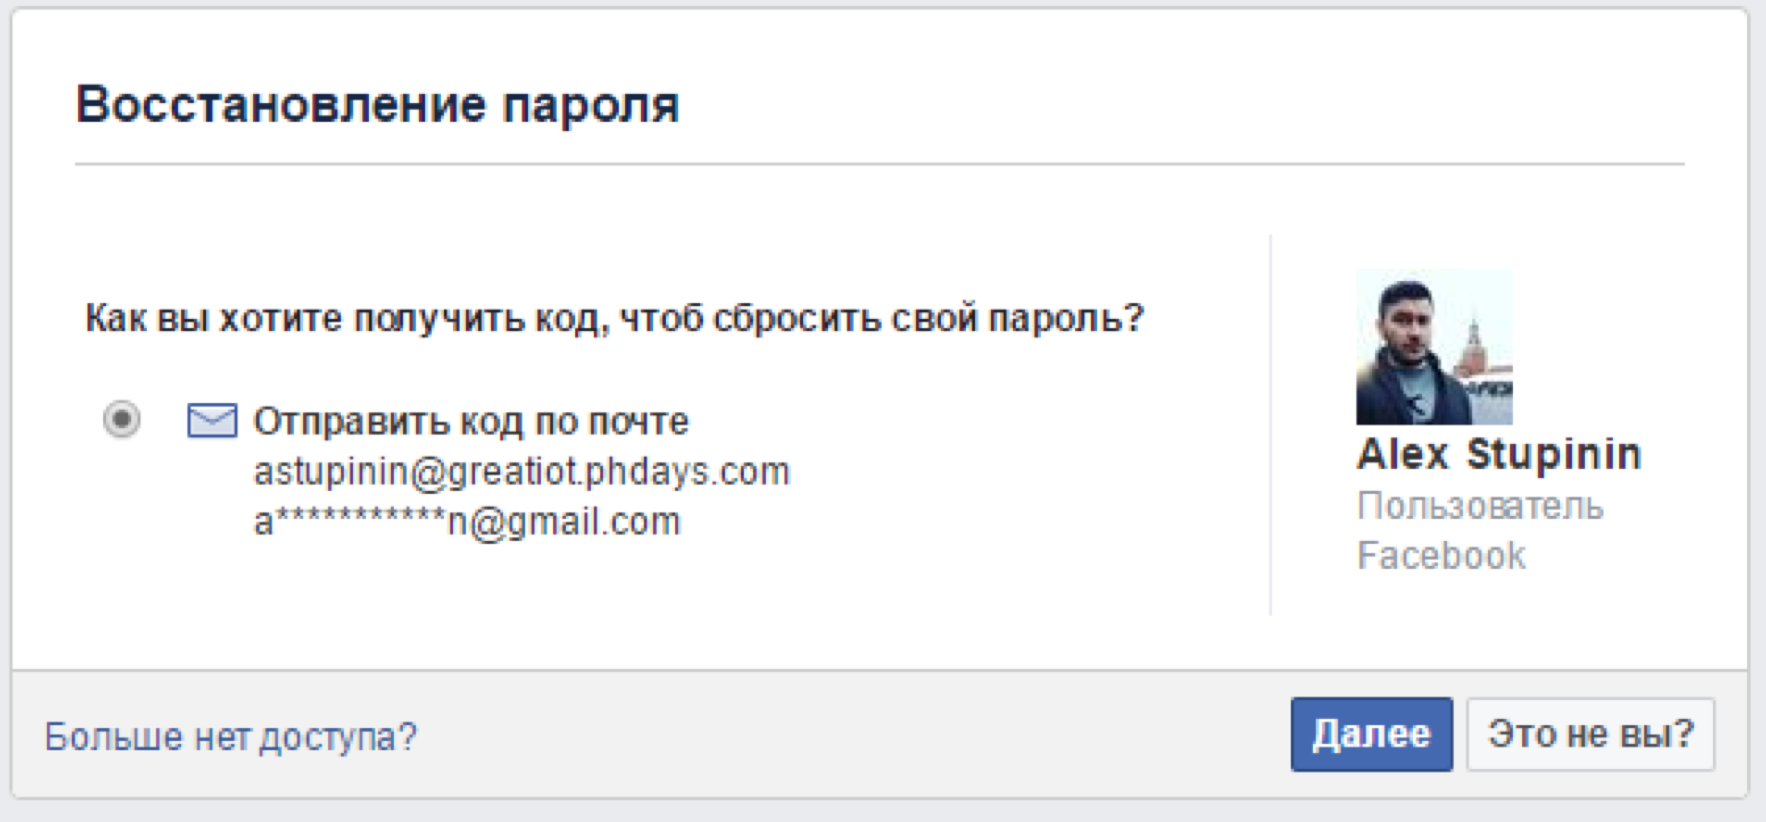1766x822 pixels.
Task: Open the 'Больше нет доступа?' link
Action: [230, 737]
